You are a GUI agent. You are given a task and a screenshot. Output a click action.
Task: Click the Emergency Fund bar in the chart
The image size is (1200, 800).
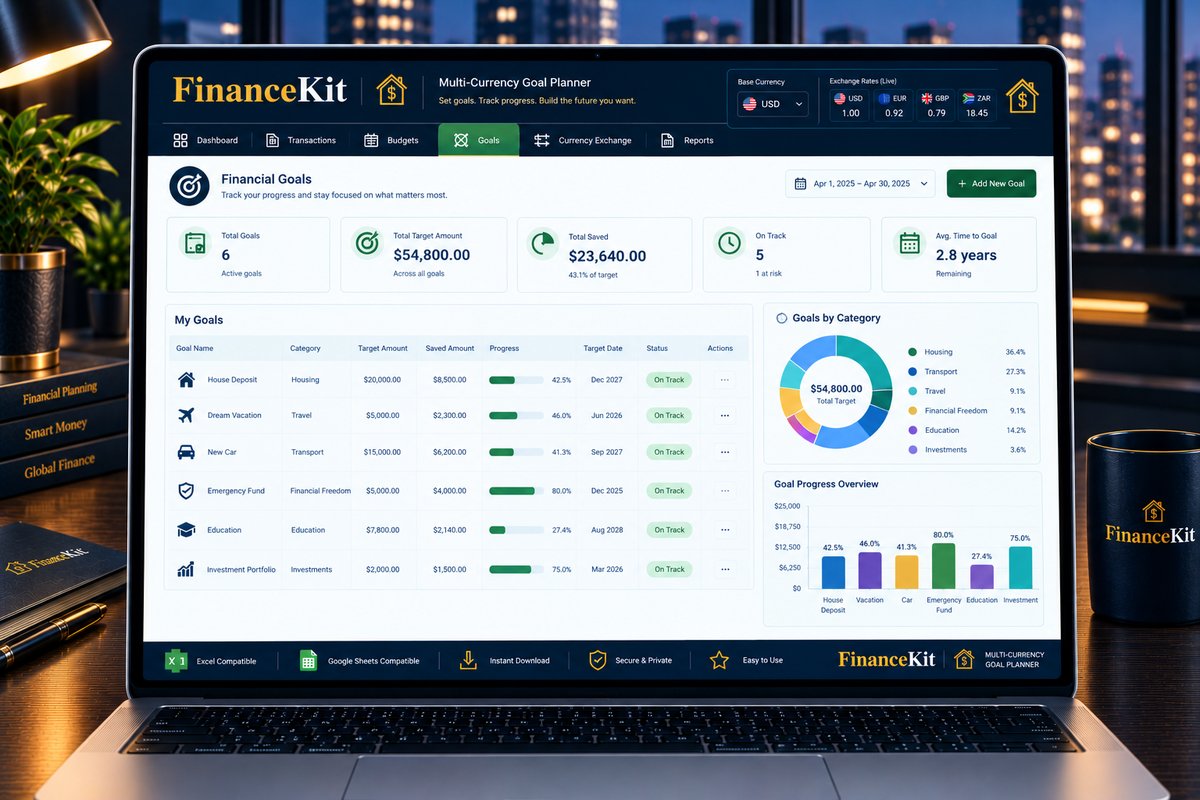(943, 566)
